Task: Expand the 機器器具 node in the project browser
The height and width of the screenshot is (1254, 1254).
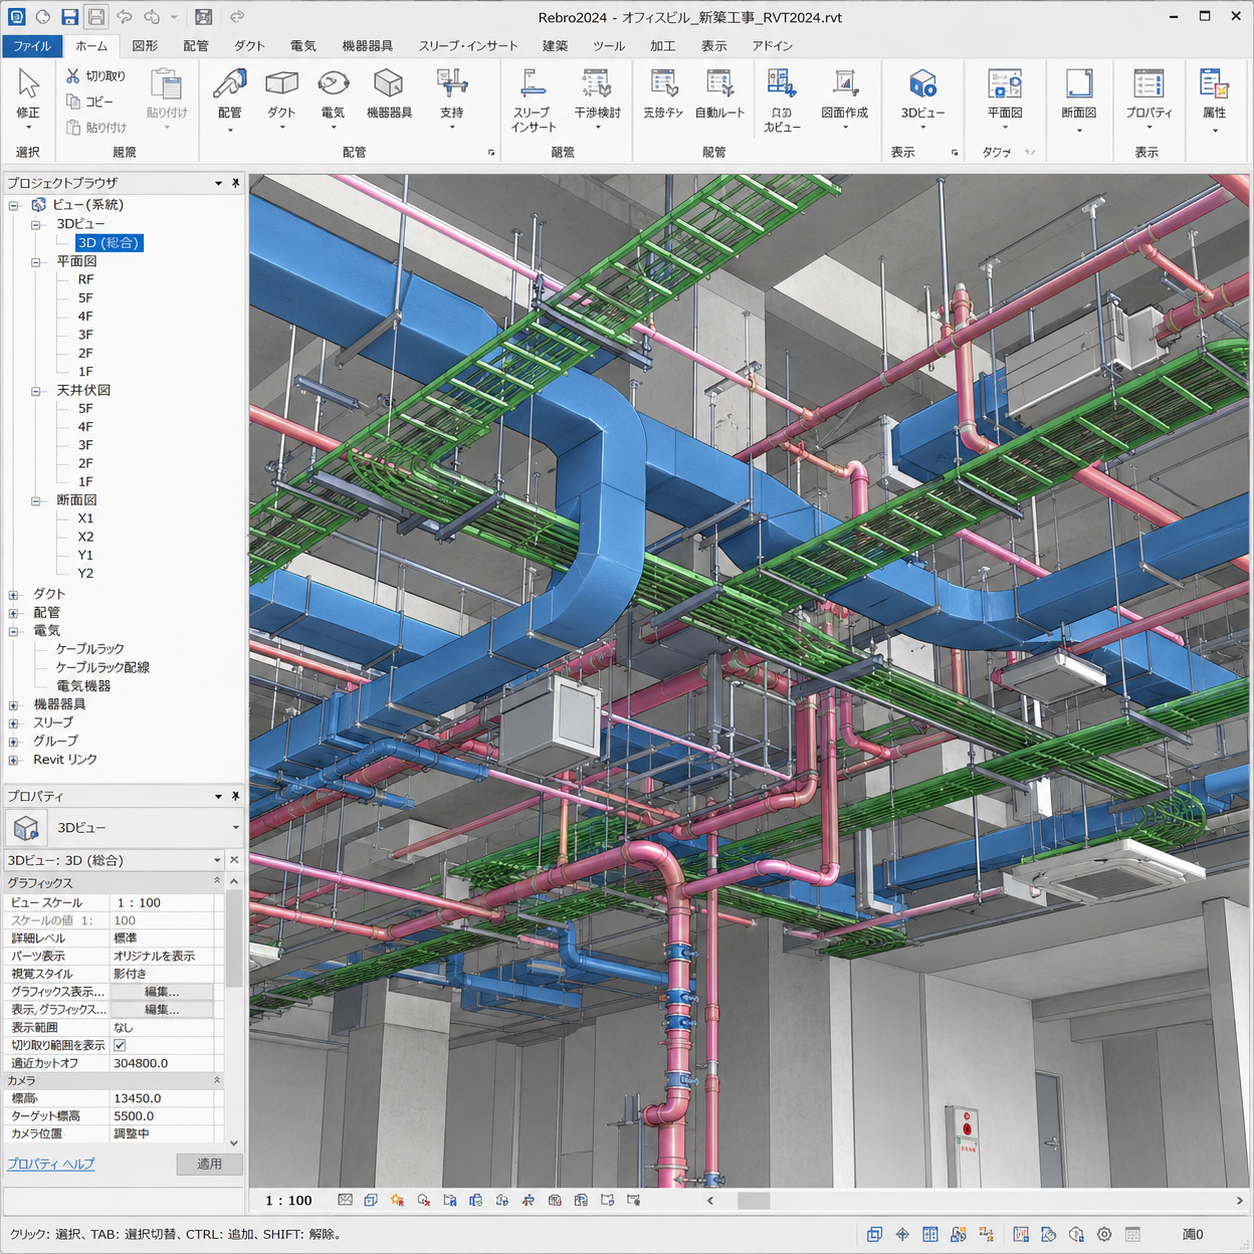Action: coord(14,705)
